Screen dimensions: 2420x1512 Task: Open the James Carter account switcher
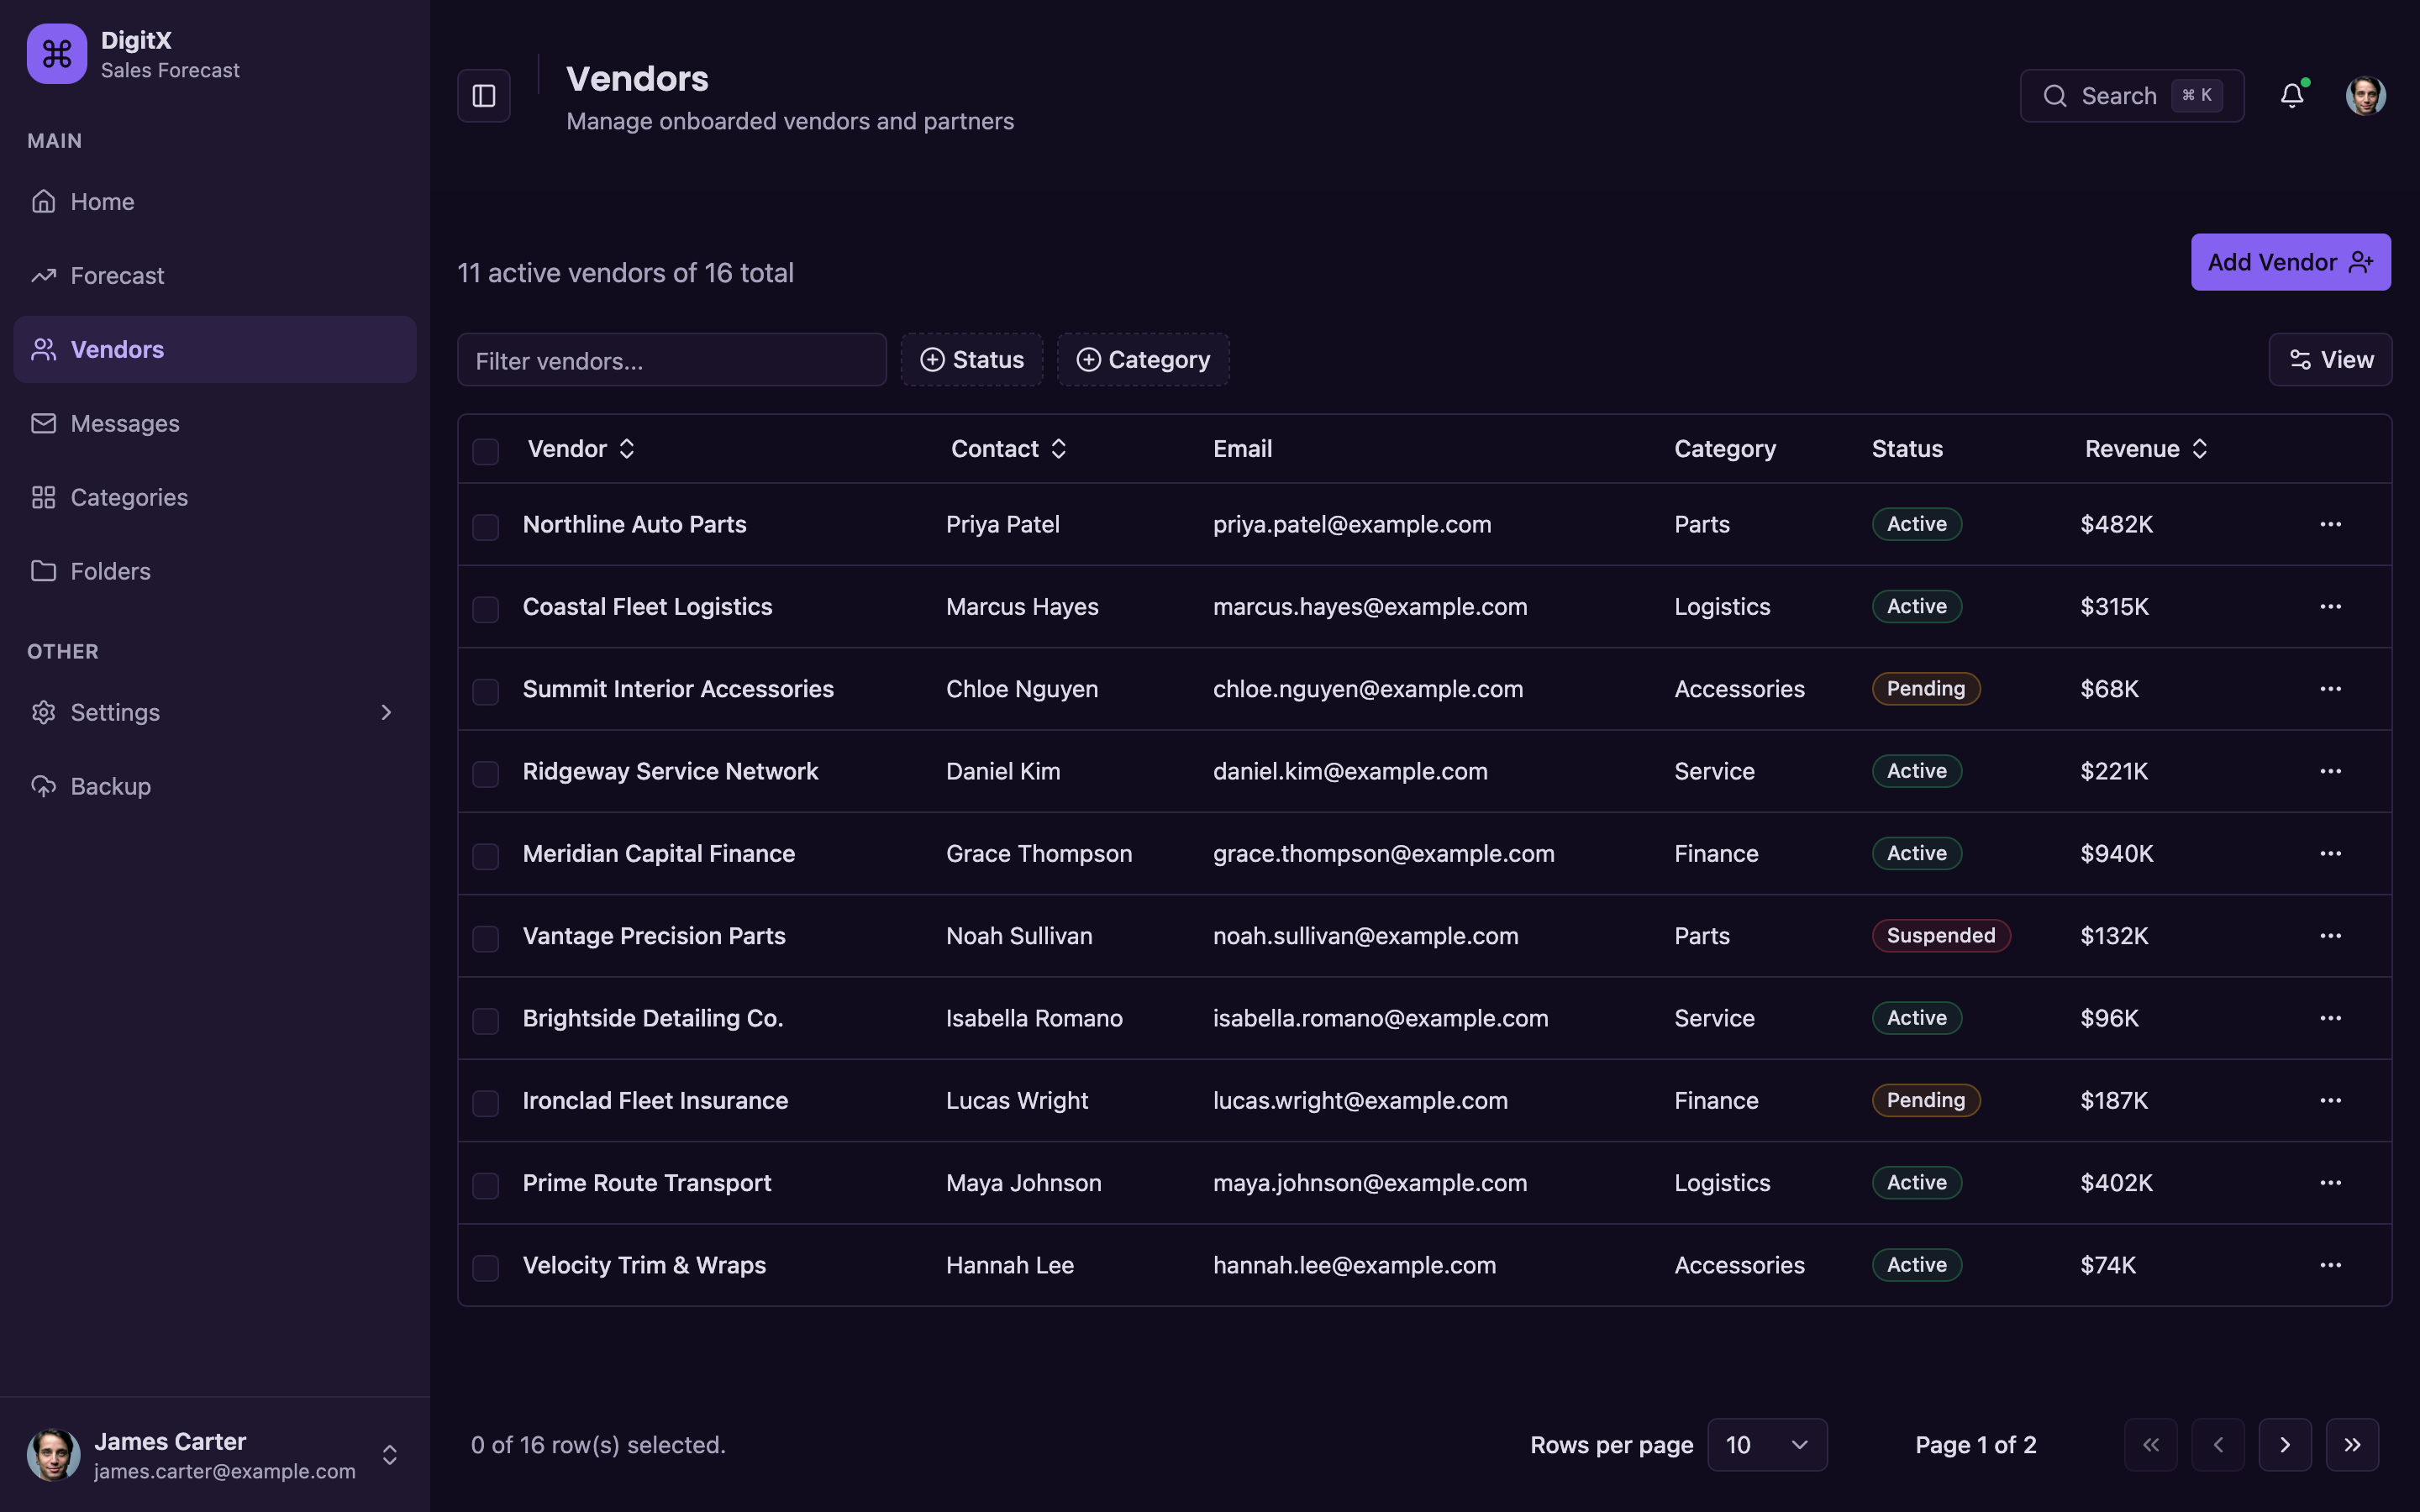(215, 1455)
